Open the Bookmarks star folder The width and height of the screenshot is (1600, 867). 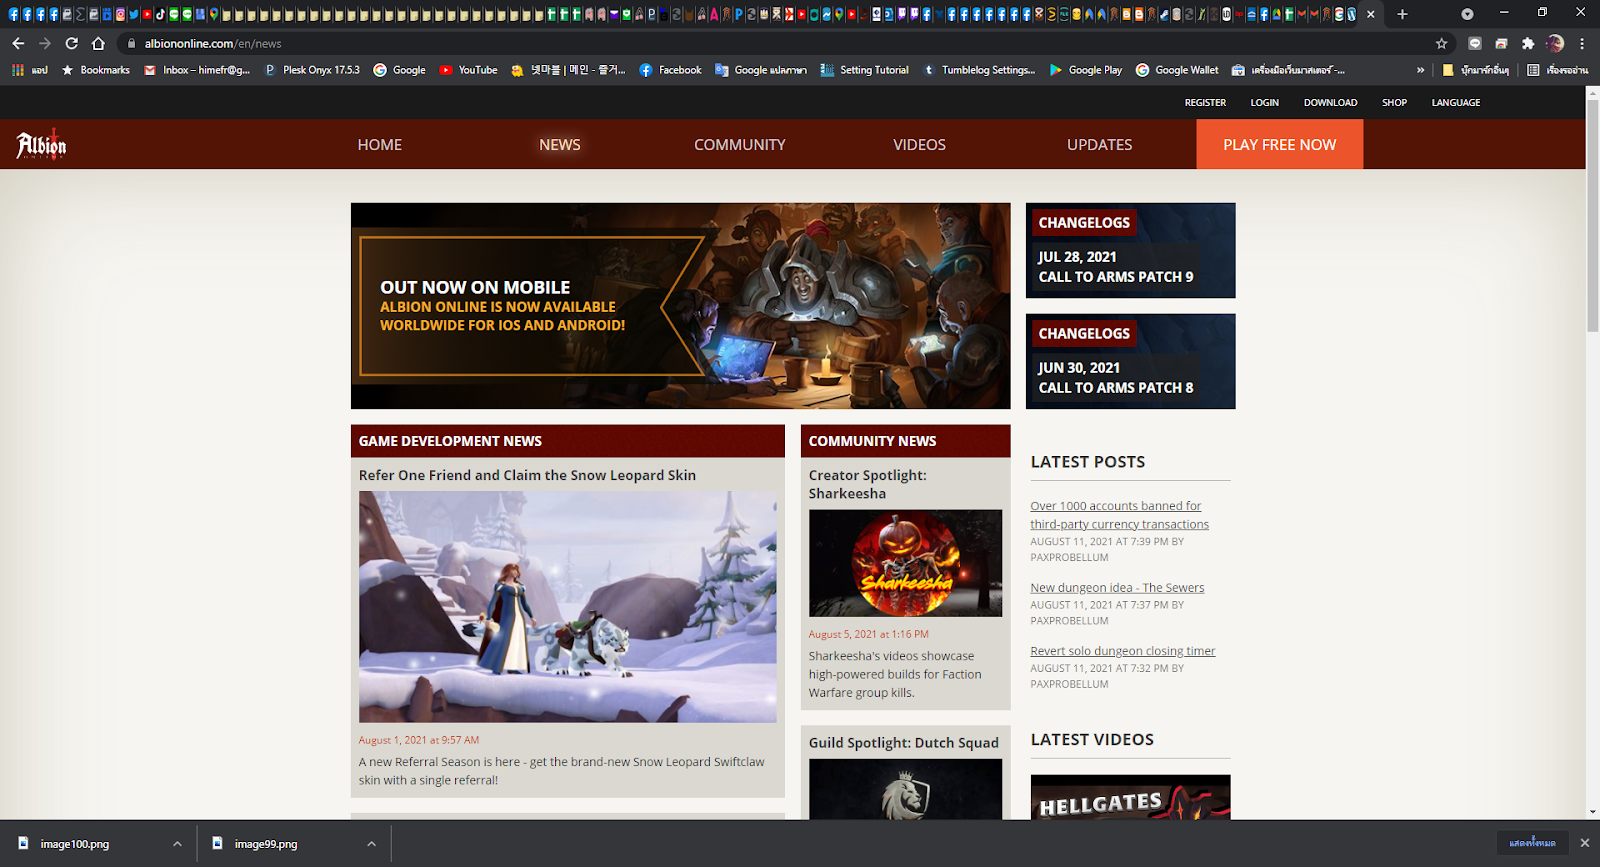point(95,70)
